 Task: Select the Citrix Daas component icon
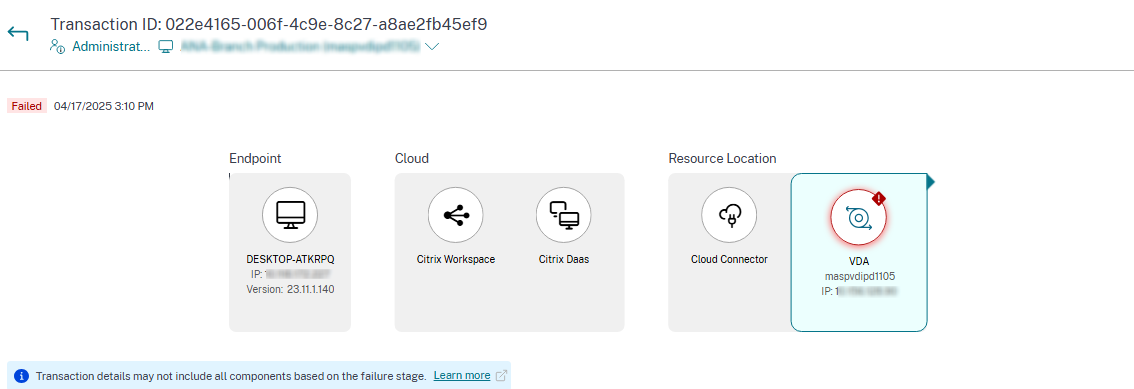coord(563,215)
